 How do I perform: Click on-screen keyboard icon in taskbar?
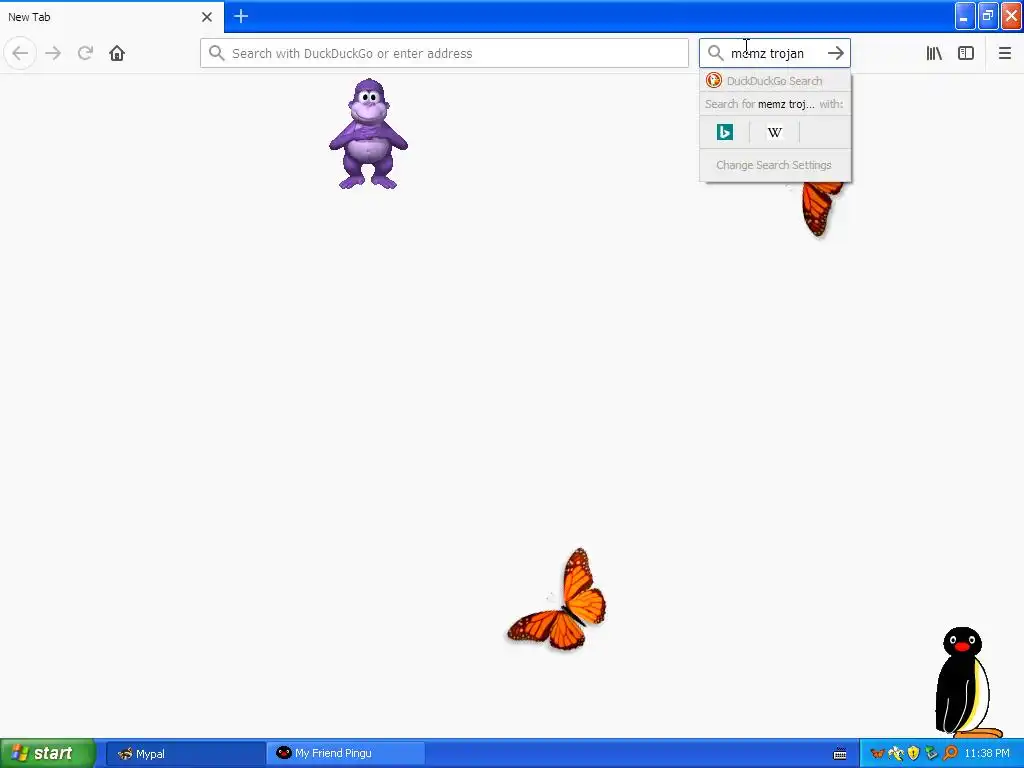[840, 754]
